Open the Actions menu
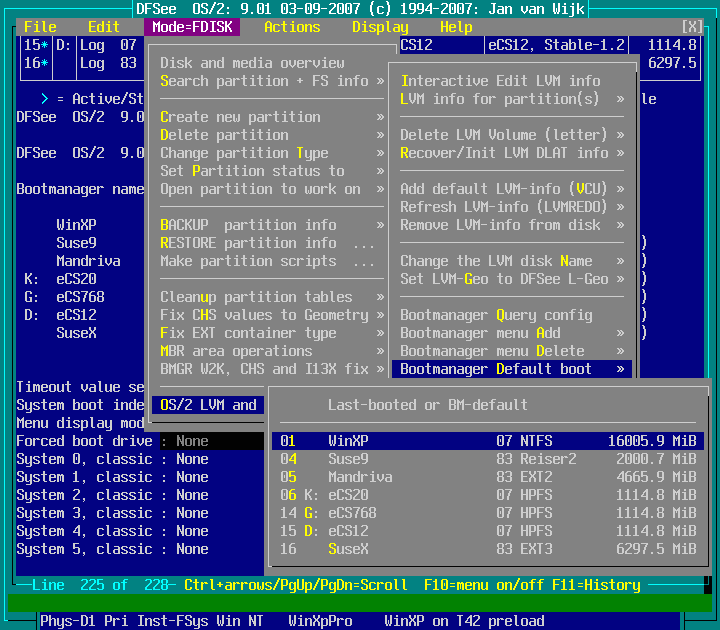Viewport: 720px width, 630px height. (292, 27)
